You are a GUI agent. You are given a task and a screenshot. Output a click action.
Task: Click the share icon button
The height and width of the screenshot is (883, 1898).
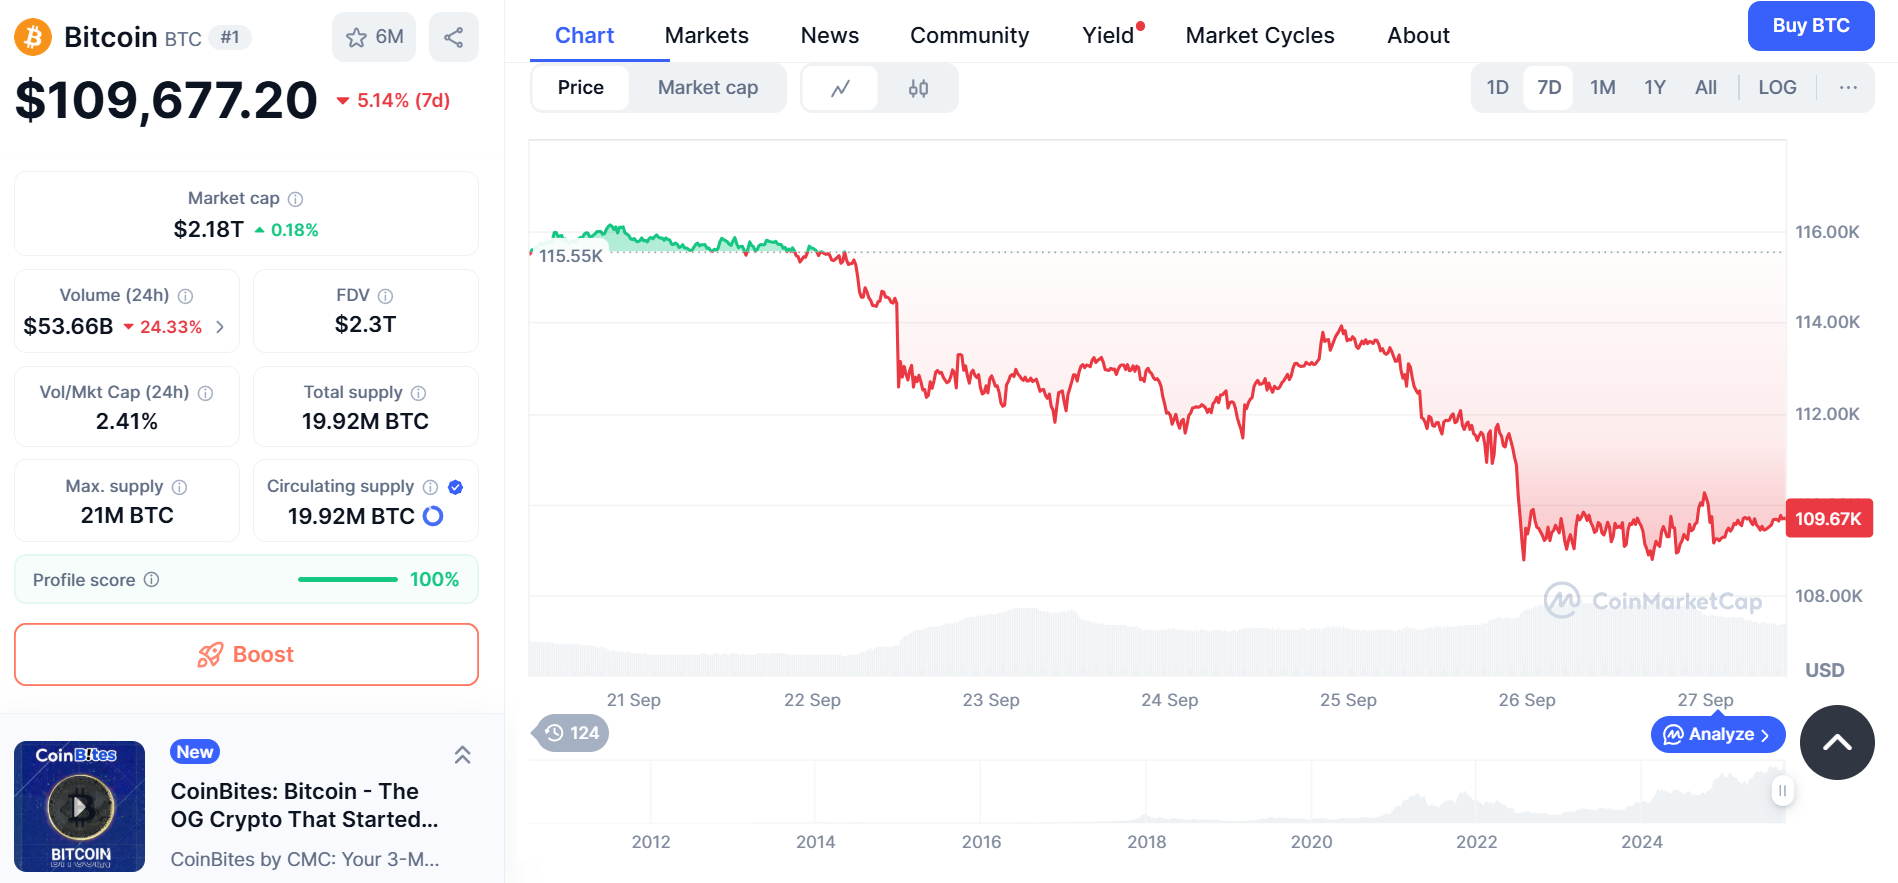pos(453,38)
